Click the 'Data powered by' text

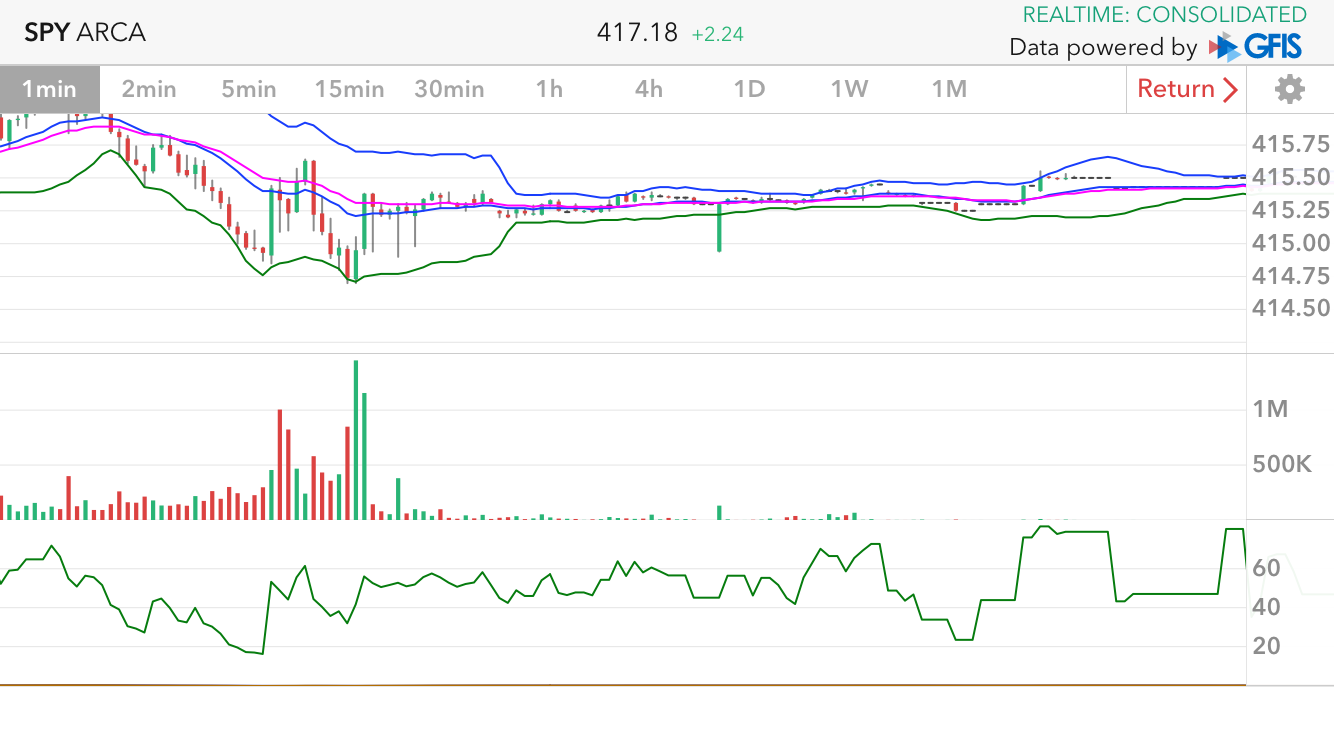tap(1103, 47)
